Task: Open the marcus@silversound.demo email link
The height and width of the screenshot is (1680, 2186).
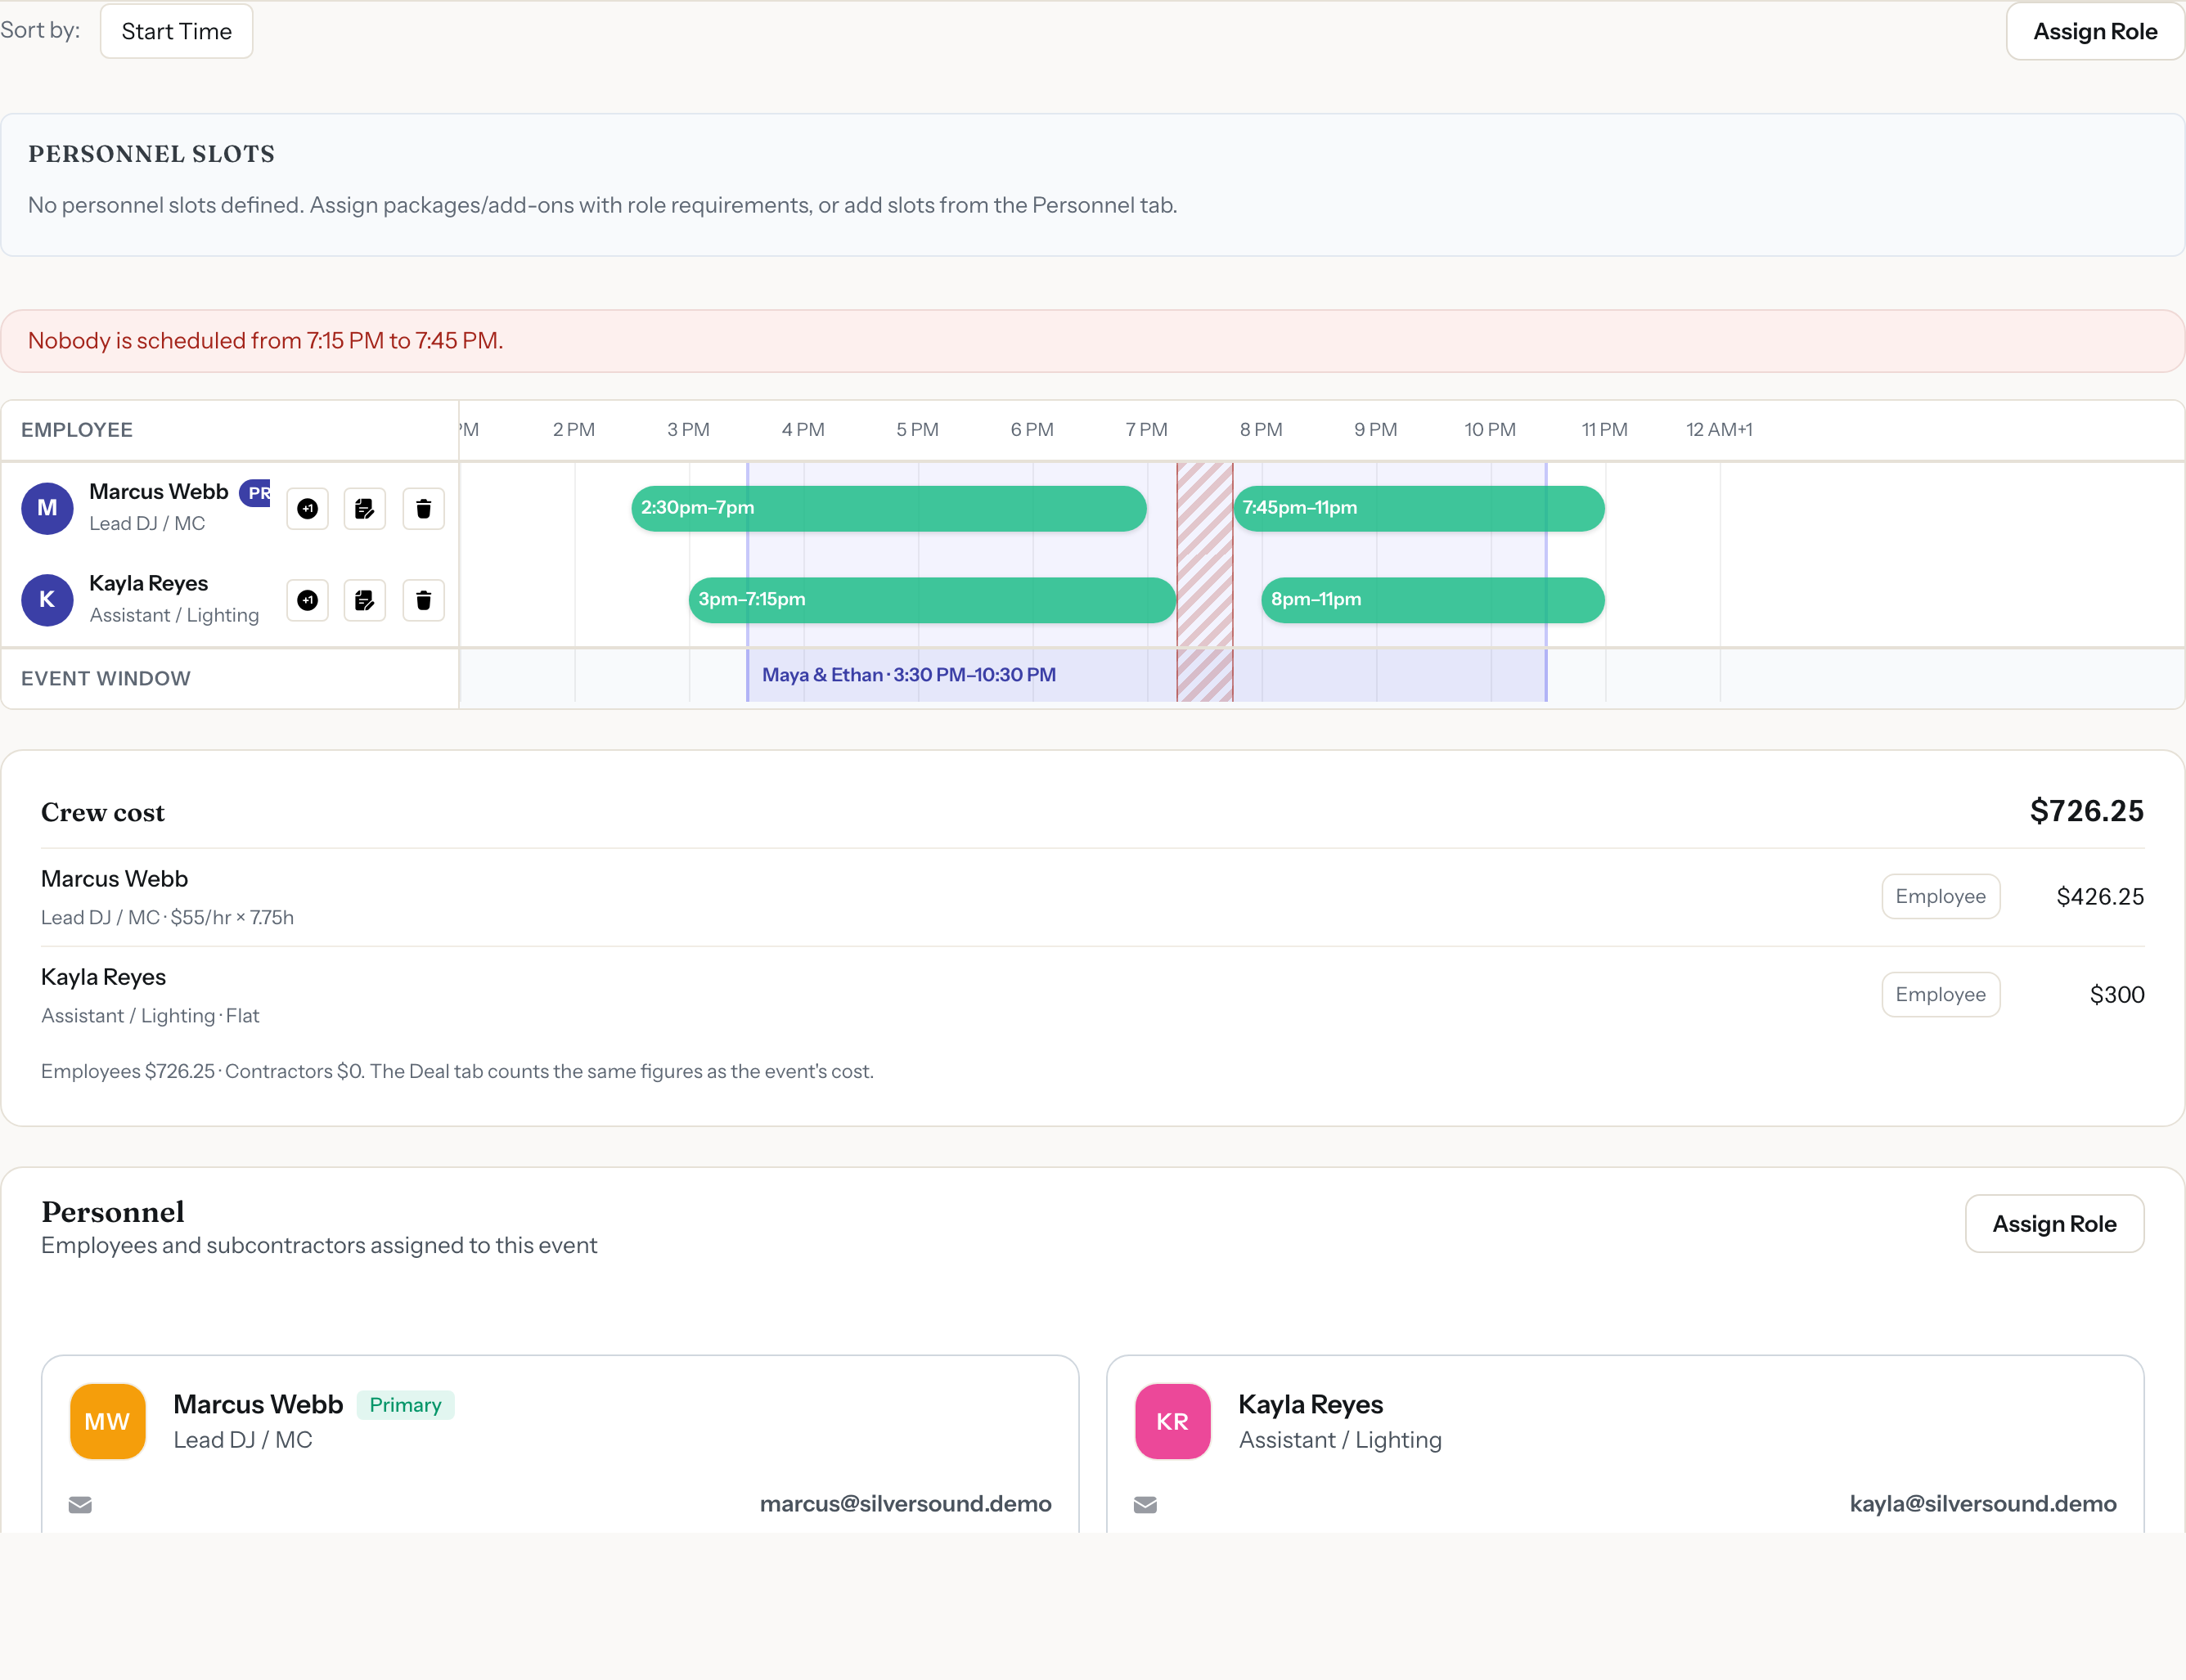Action: 905,1503
